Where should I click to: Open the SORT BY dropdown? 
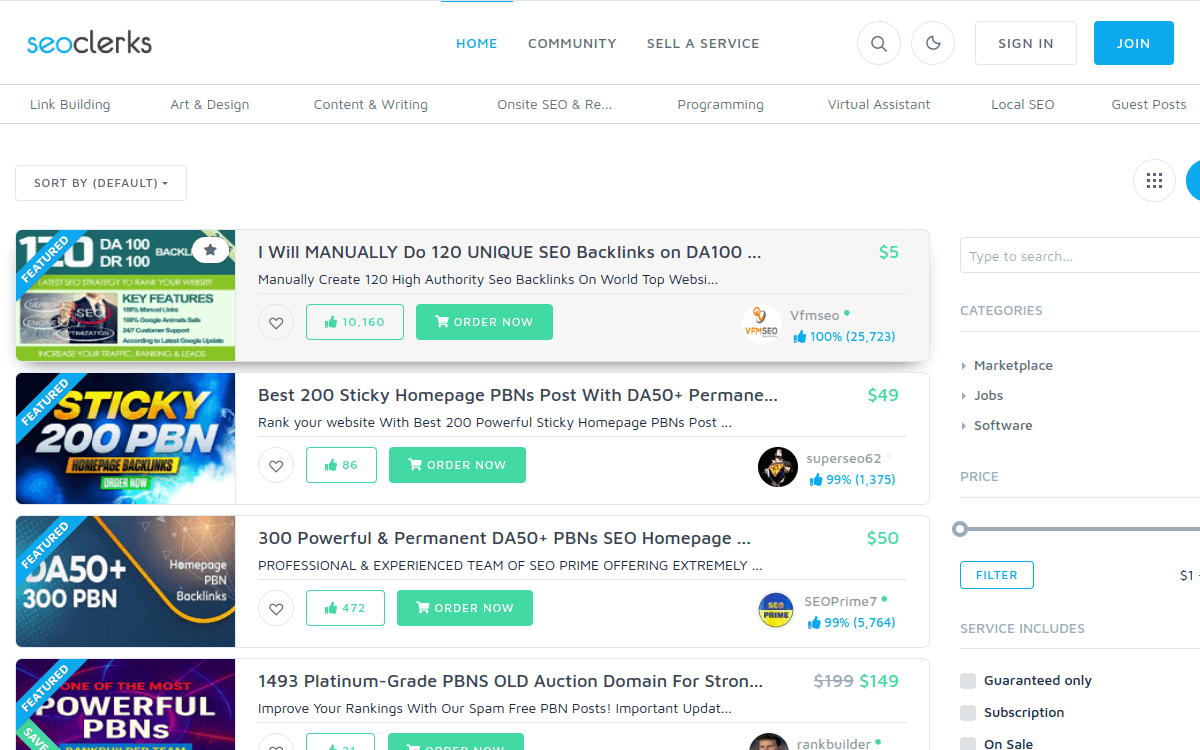tap(100, 183)
